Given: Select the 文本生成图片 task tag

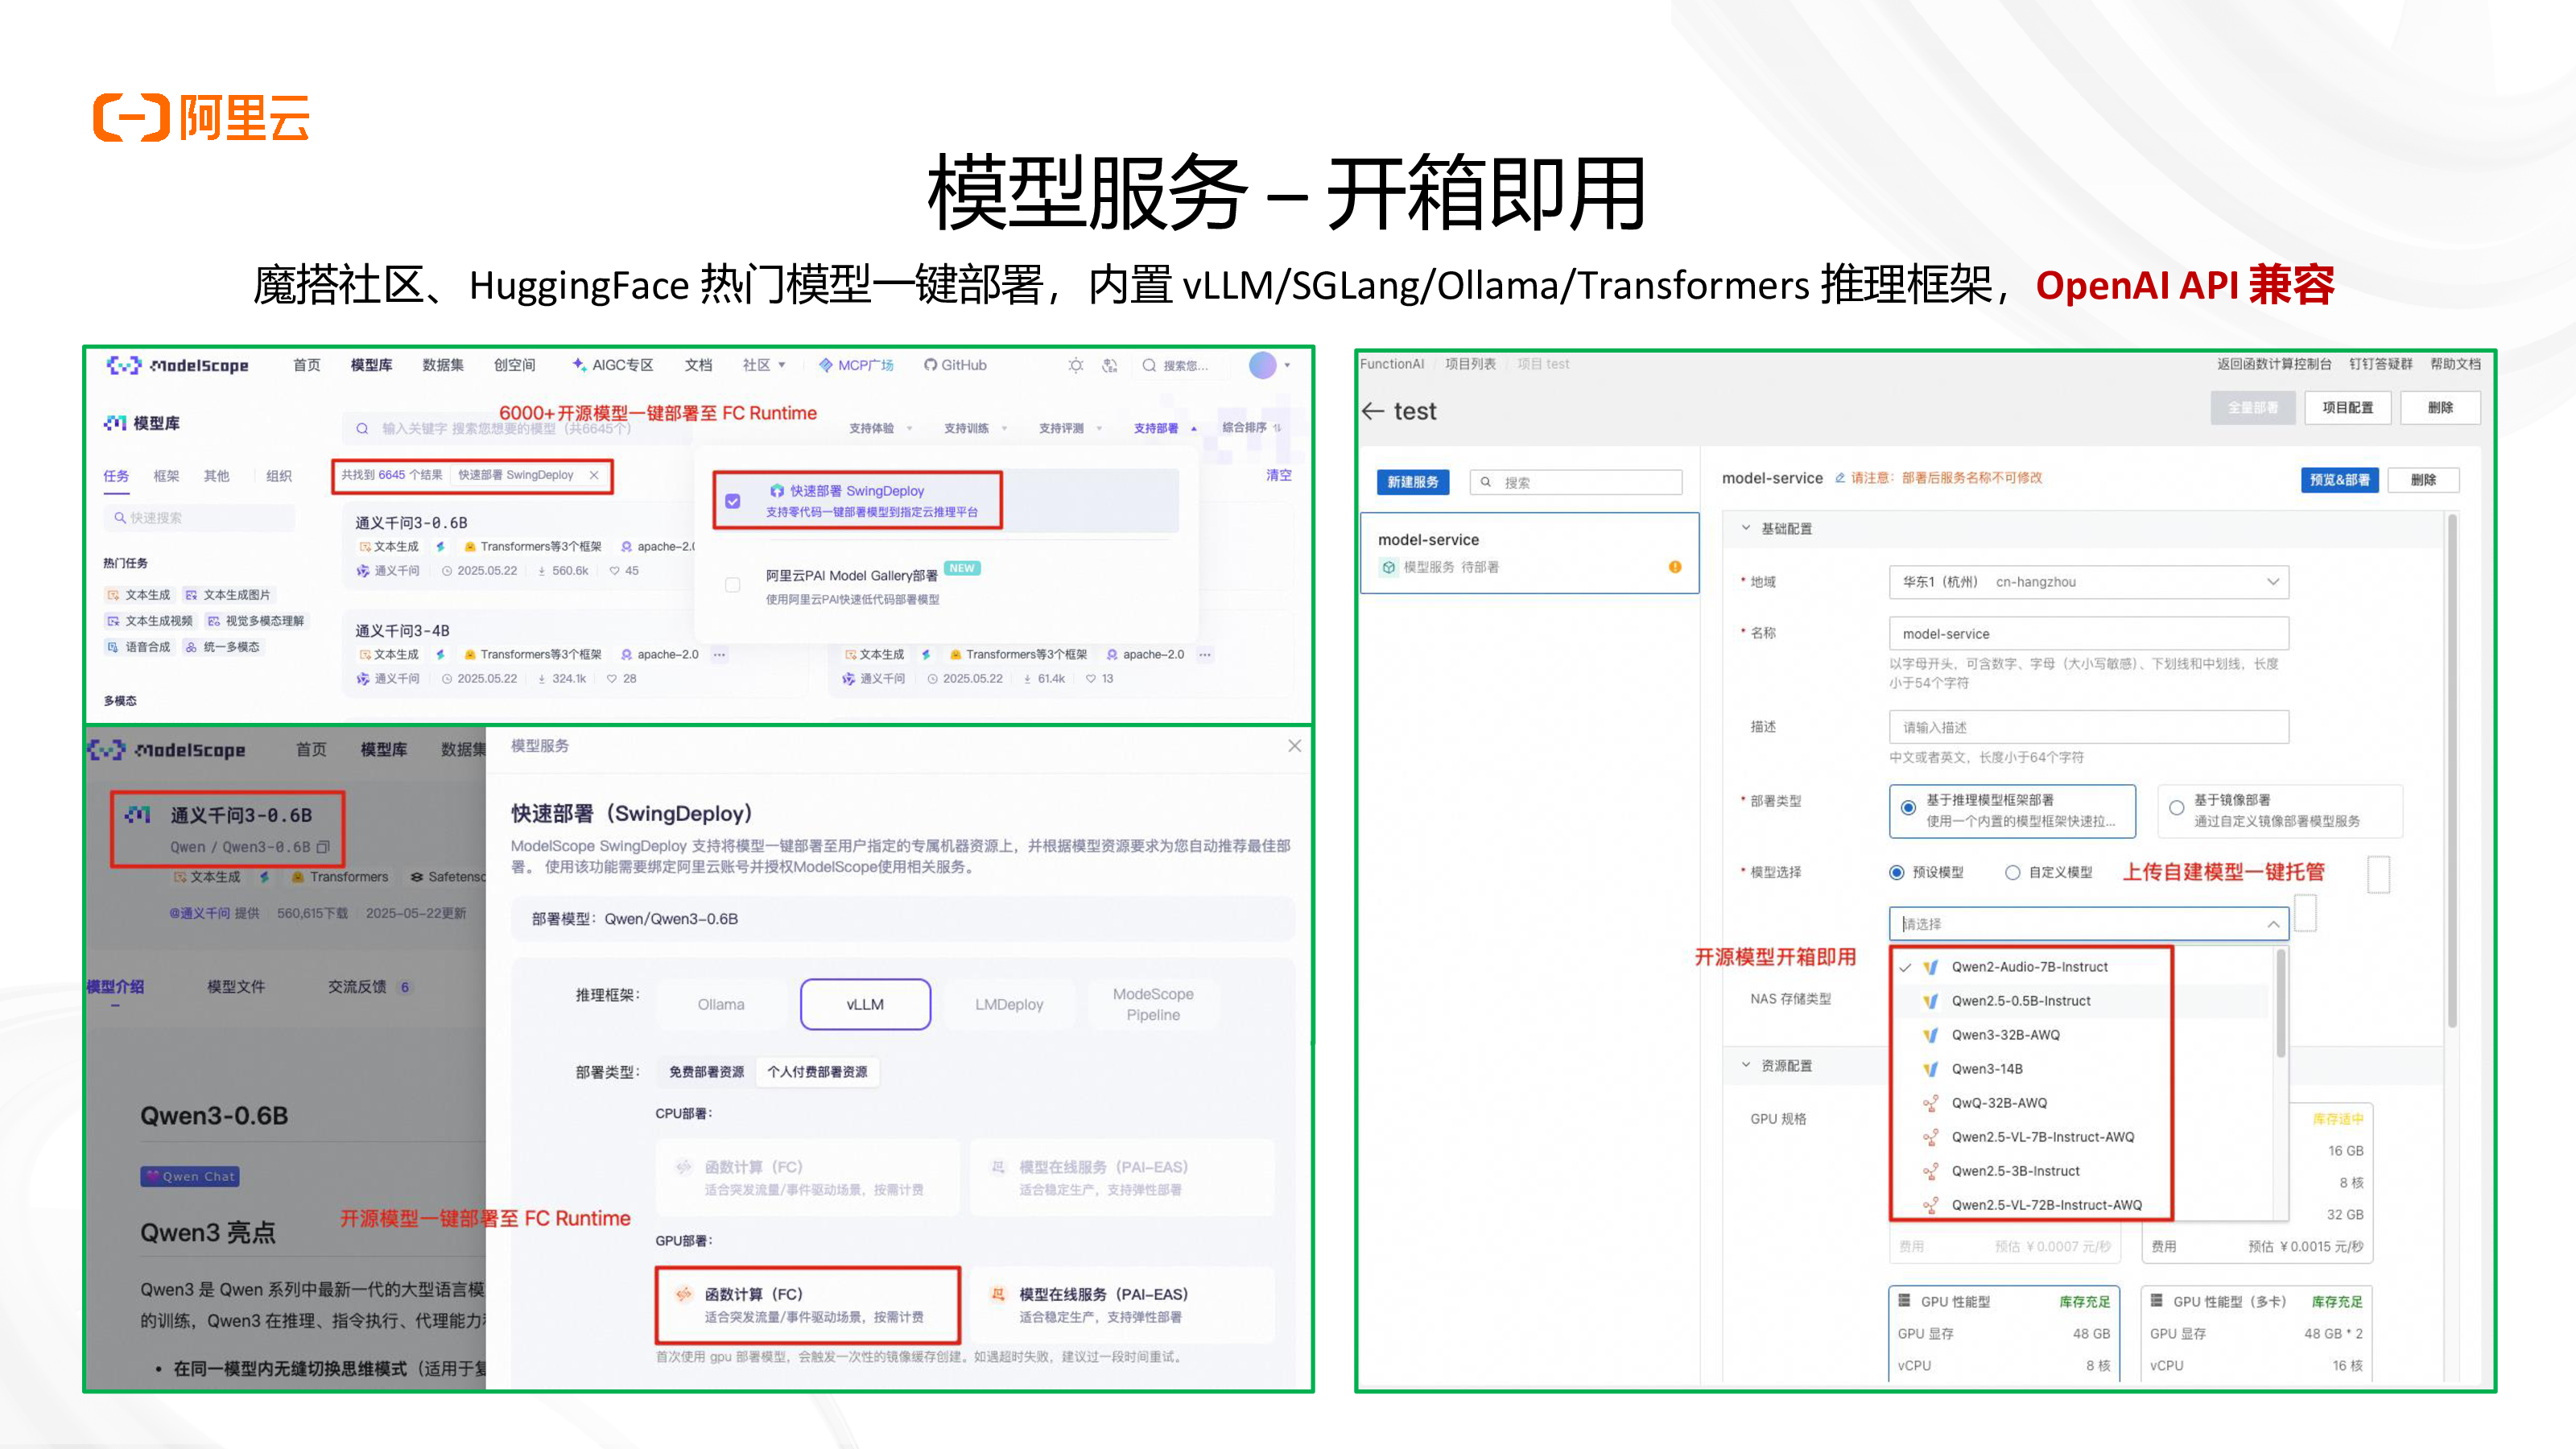Looking at the screenshot, I should coord(228,594).
